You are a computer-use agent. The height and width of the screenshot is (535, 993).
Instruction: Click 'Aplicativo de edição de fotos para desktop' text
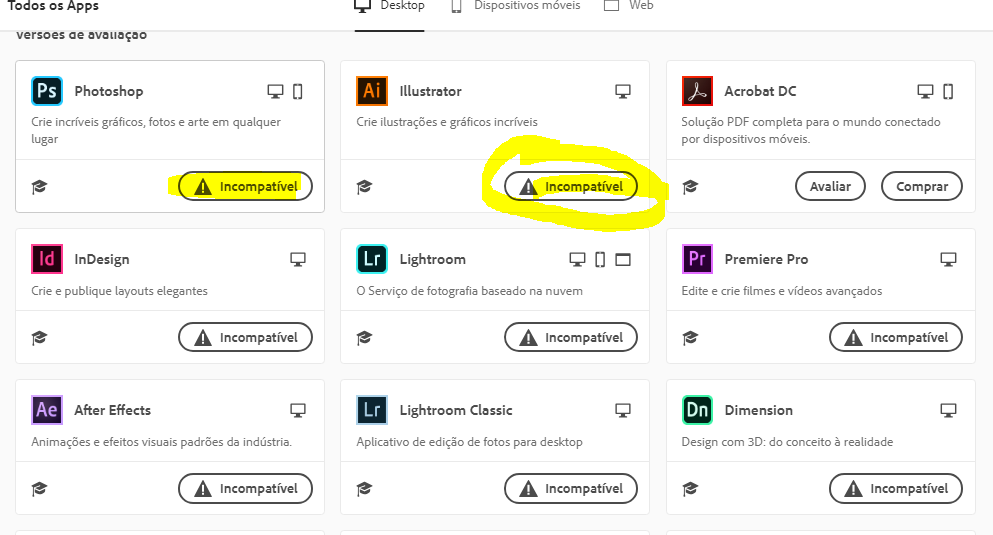coord(469,442)
